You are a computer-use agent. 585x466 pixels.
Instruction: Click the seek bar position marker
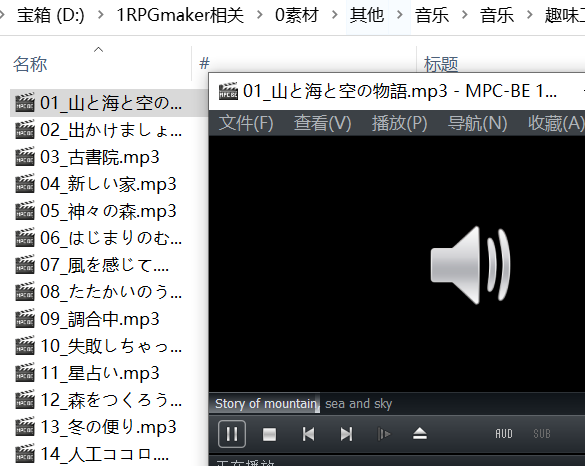318,403
